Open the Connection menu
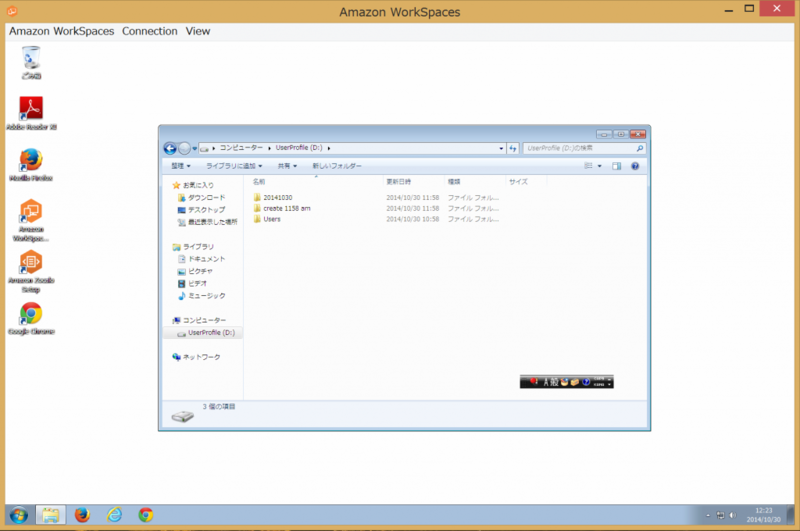 149,31
